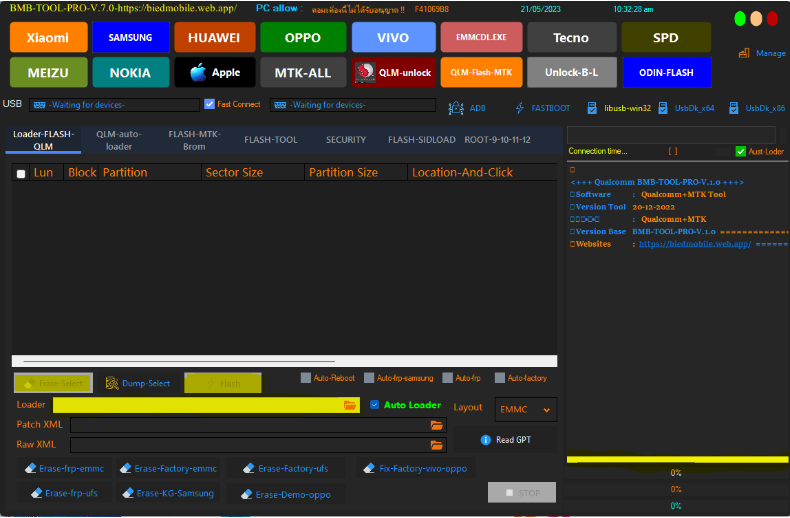
Task: Open the Layout EMMC dropdown
Action: [526, 410]
